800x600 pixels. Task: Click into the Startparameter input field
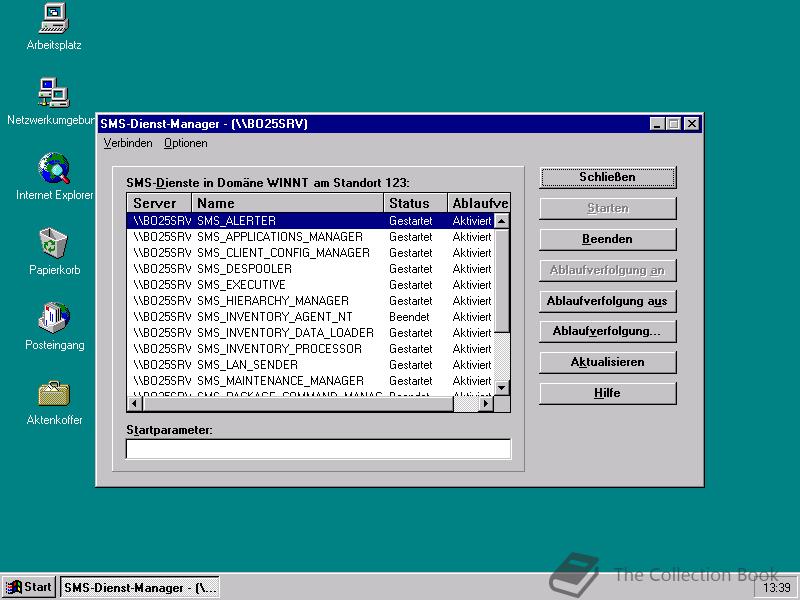click(x=318, y=449)
